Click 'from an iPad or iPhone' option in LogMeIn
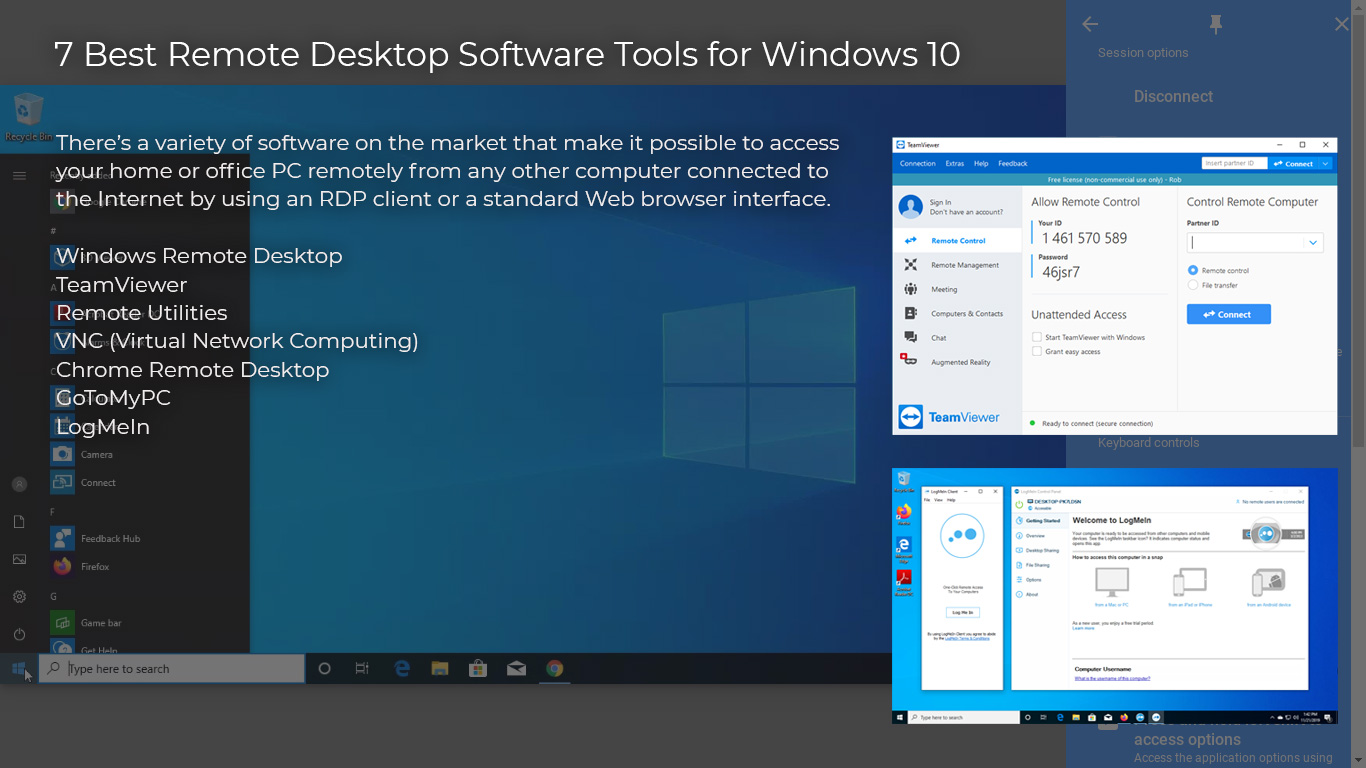1366x768 pixels. [x=1190, y=587]
